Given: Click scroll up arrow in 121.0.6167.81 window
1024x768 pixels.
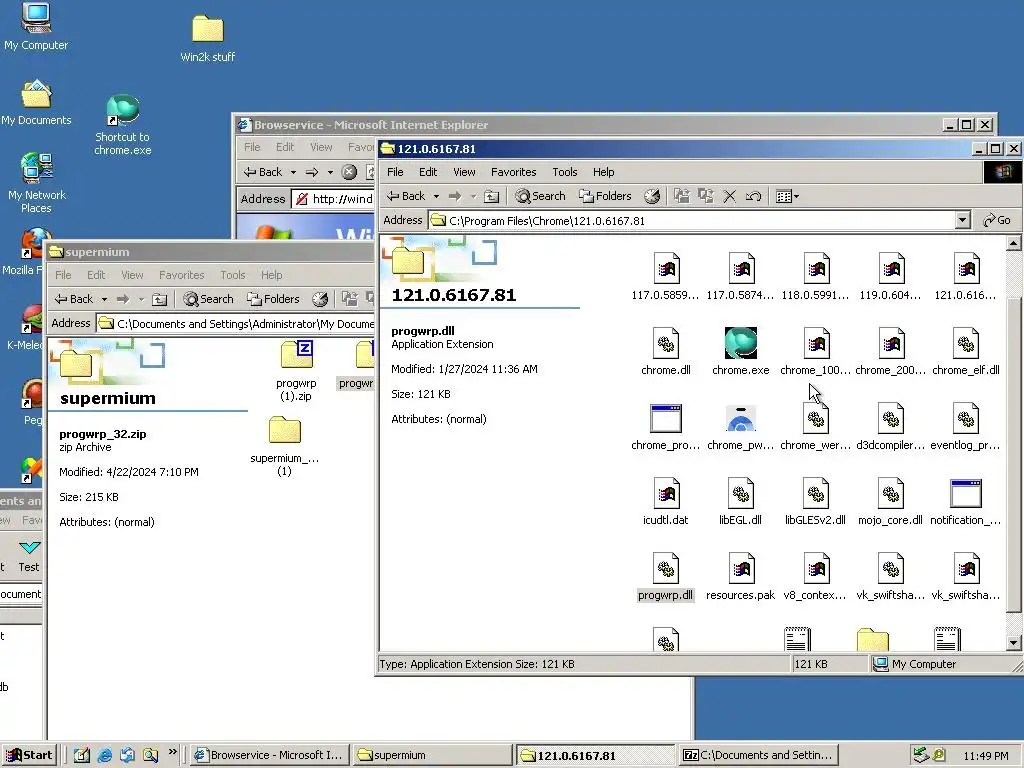Looking at the screenshot, I should (1014, 244).
